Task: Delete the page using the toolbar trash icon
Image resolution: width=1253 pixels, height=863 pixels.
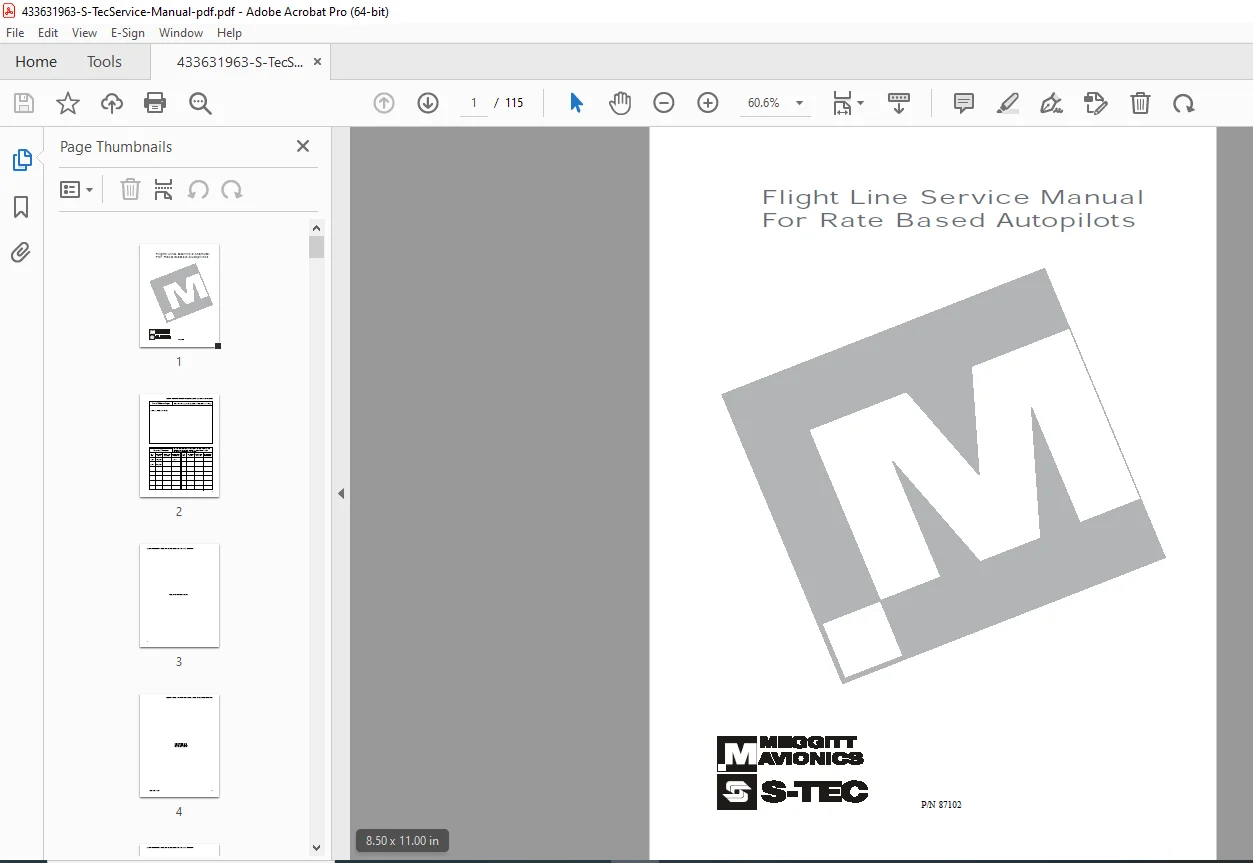Action: point(1140,103)
